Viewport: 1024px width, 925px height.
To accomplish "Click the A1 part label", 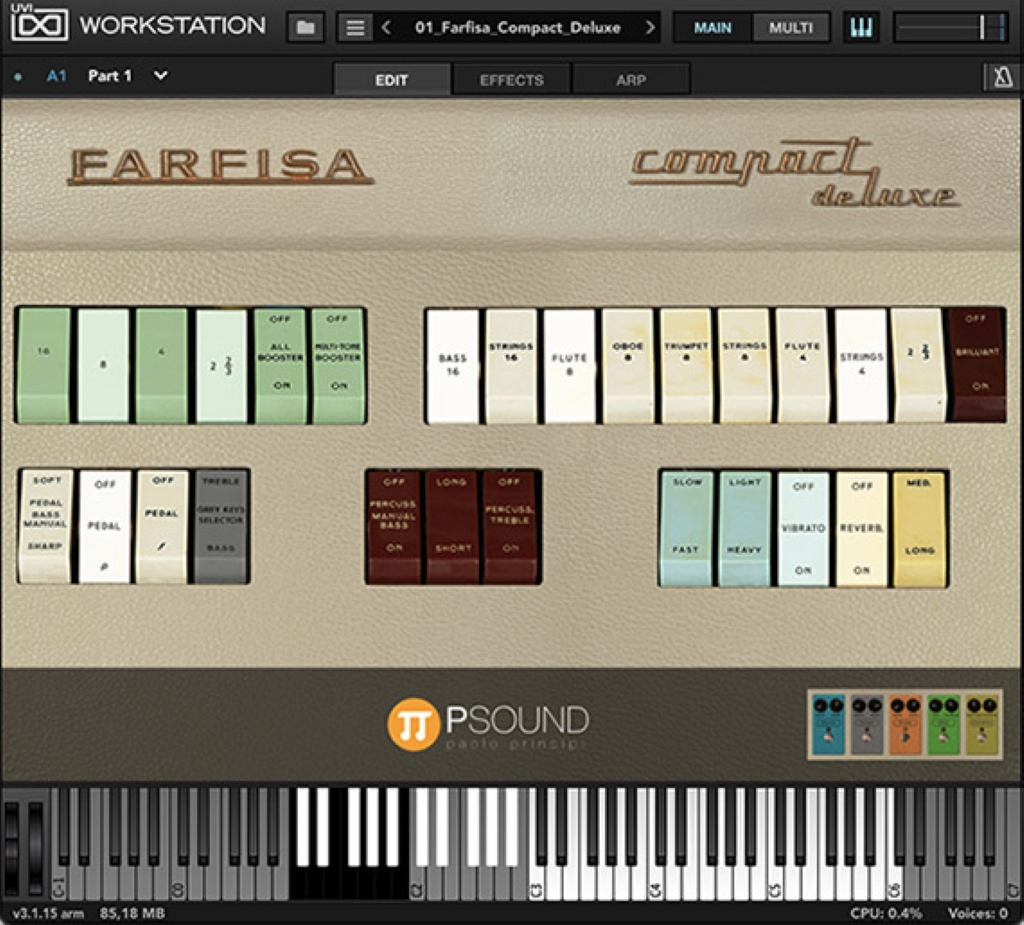I will (x=57, y=76).
